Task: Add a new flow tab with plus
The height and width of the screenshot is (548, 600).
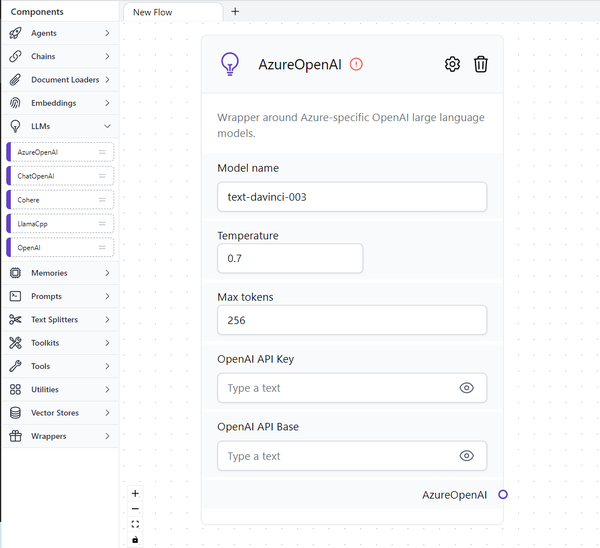Action: [x=235, y=11]
